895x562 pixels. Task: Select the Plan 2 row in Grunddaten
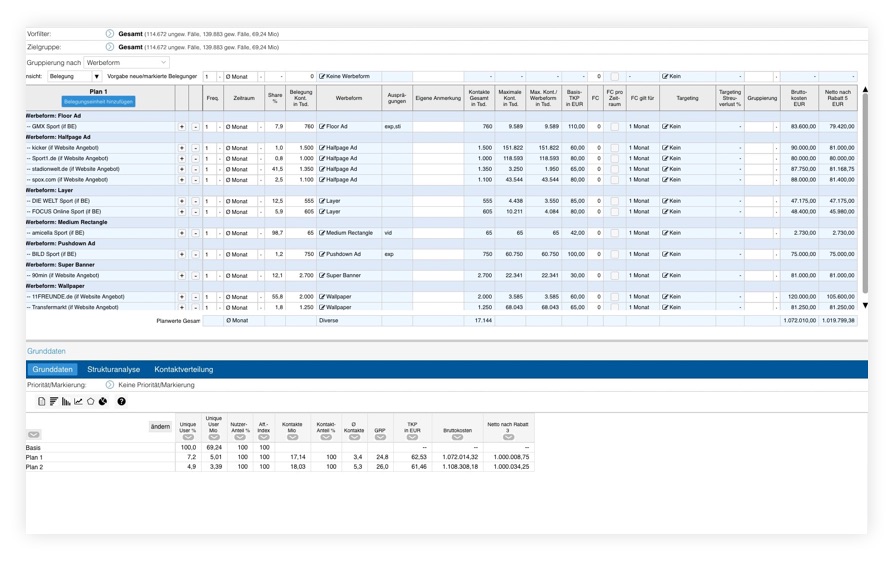pyautogui.click(x=280, y=467)
